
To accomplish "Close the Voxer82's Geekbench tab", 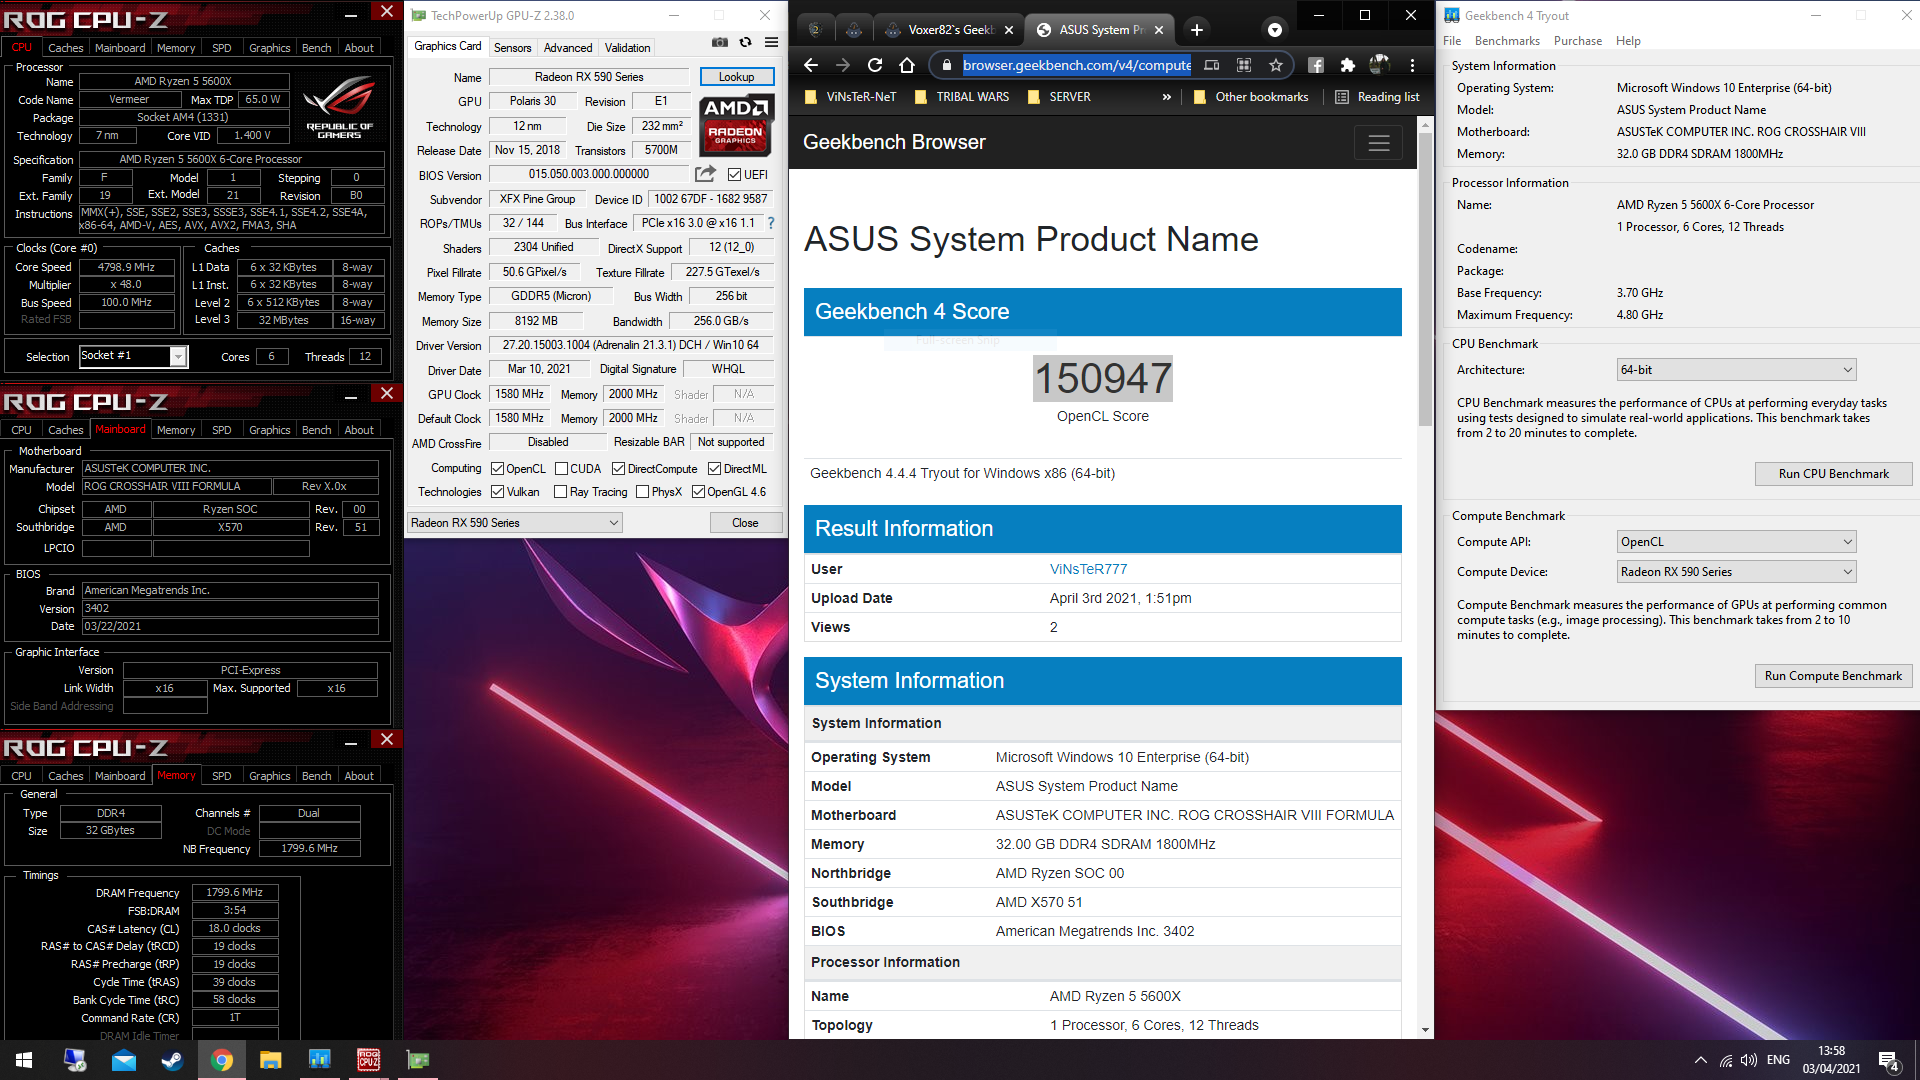I will click(x=1008, y=30).
